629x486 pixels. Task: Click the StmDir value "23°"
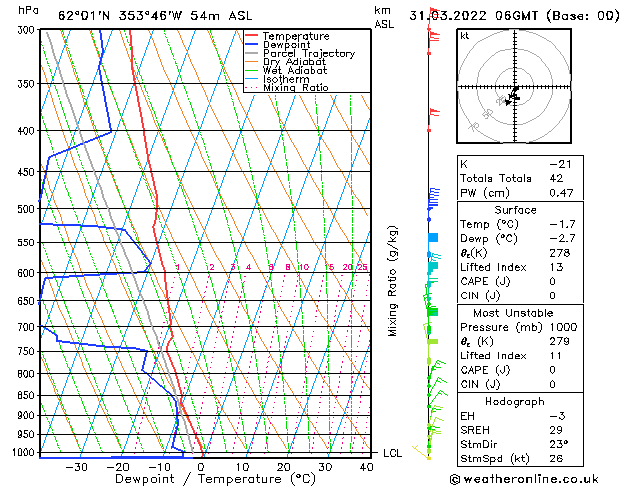pyautogui.click(x=558, y=444)
